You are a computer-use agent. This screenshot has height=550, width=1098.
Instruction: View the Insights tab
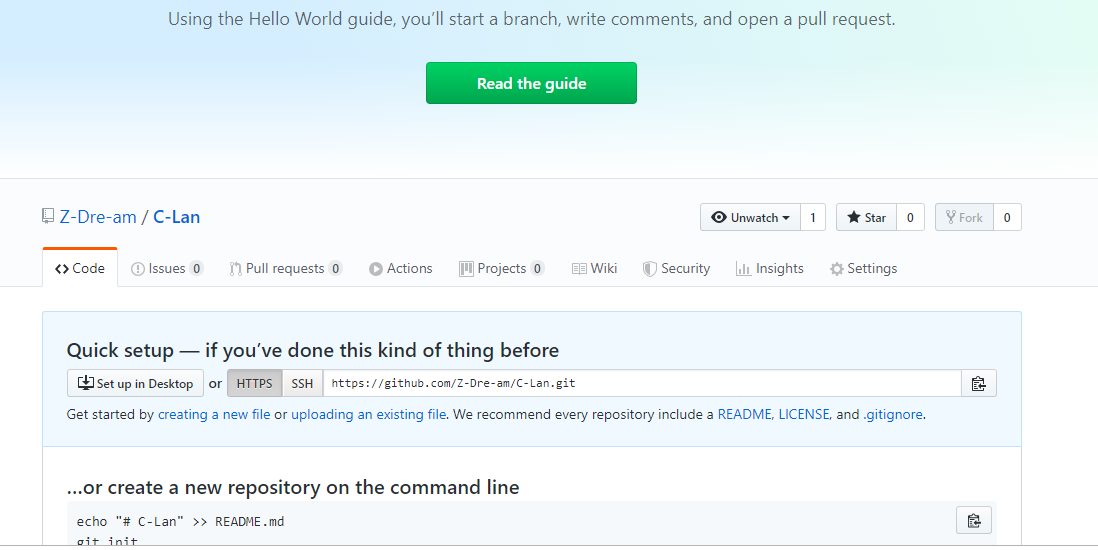click(x=770, y=268)
